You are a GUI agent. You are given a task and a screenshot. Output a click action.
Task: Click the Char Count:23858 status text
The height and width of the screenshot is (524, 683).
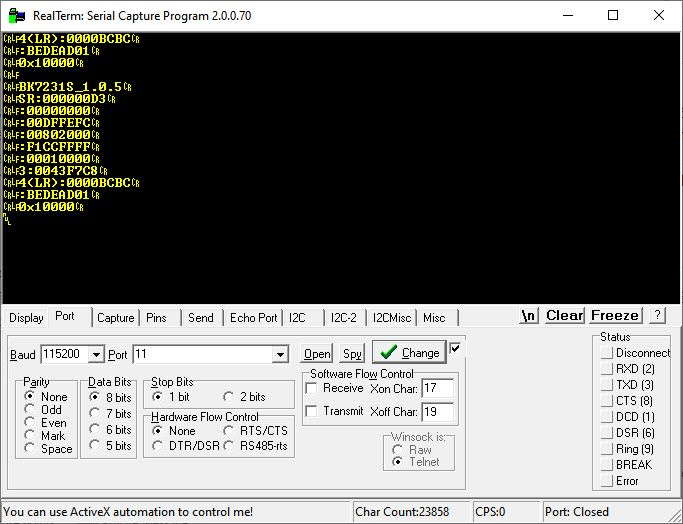click(x=402, y=512)
